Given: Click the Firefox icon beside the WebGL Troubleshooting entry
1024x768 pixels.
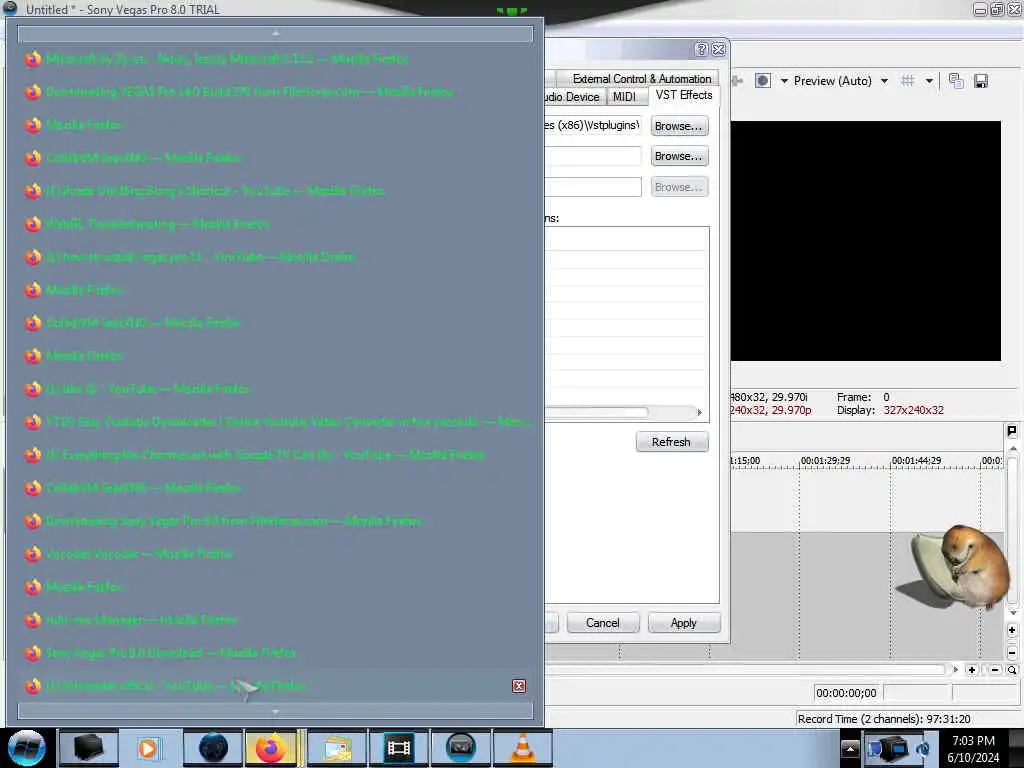Looking at the screenshot, I should [33, 224].
